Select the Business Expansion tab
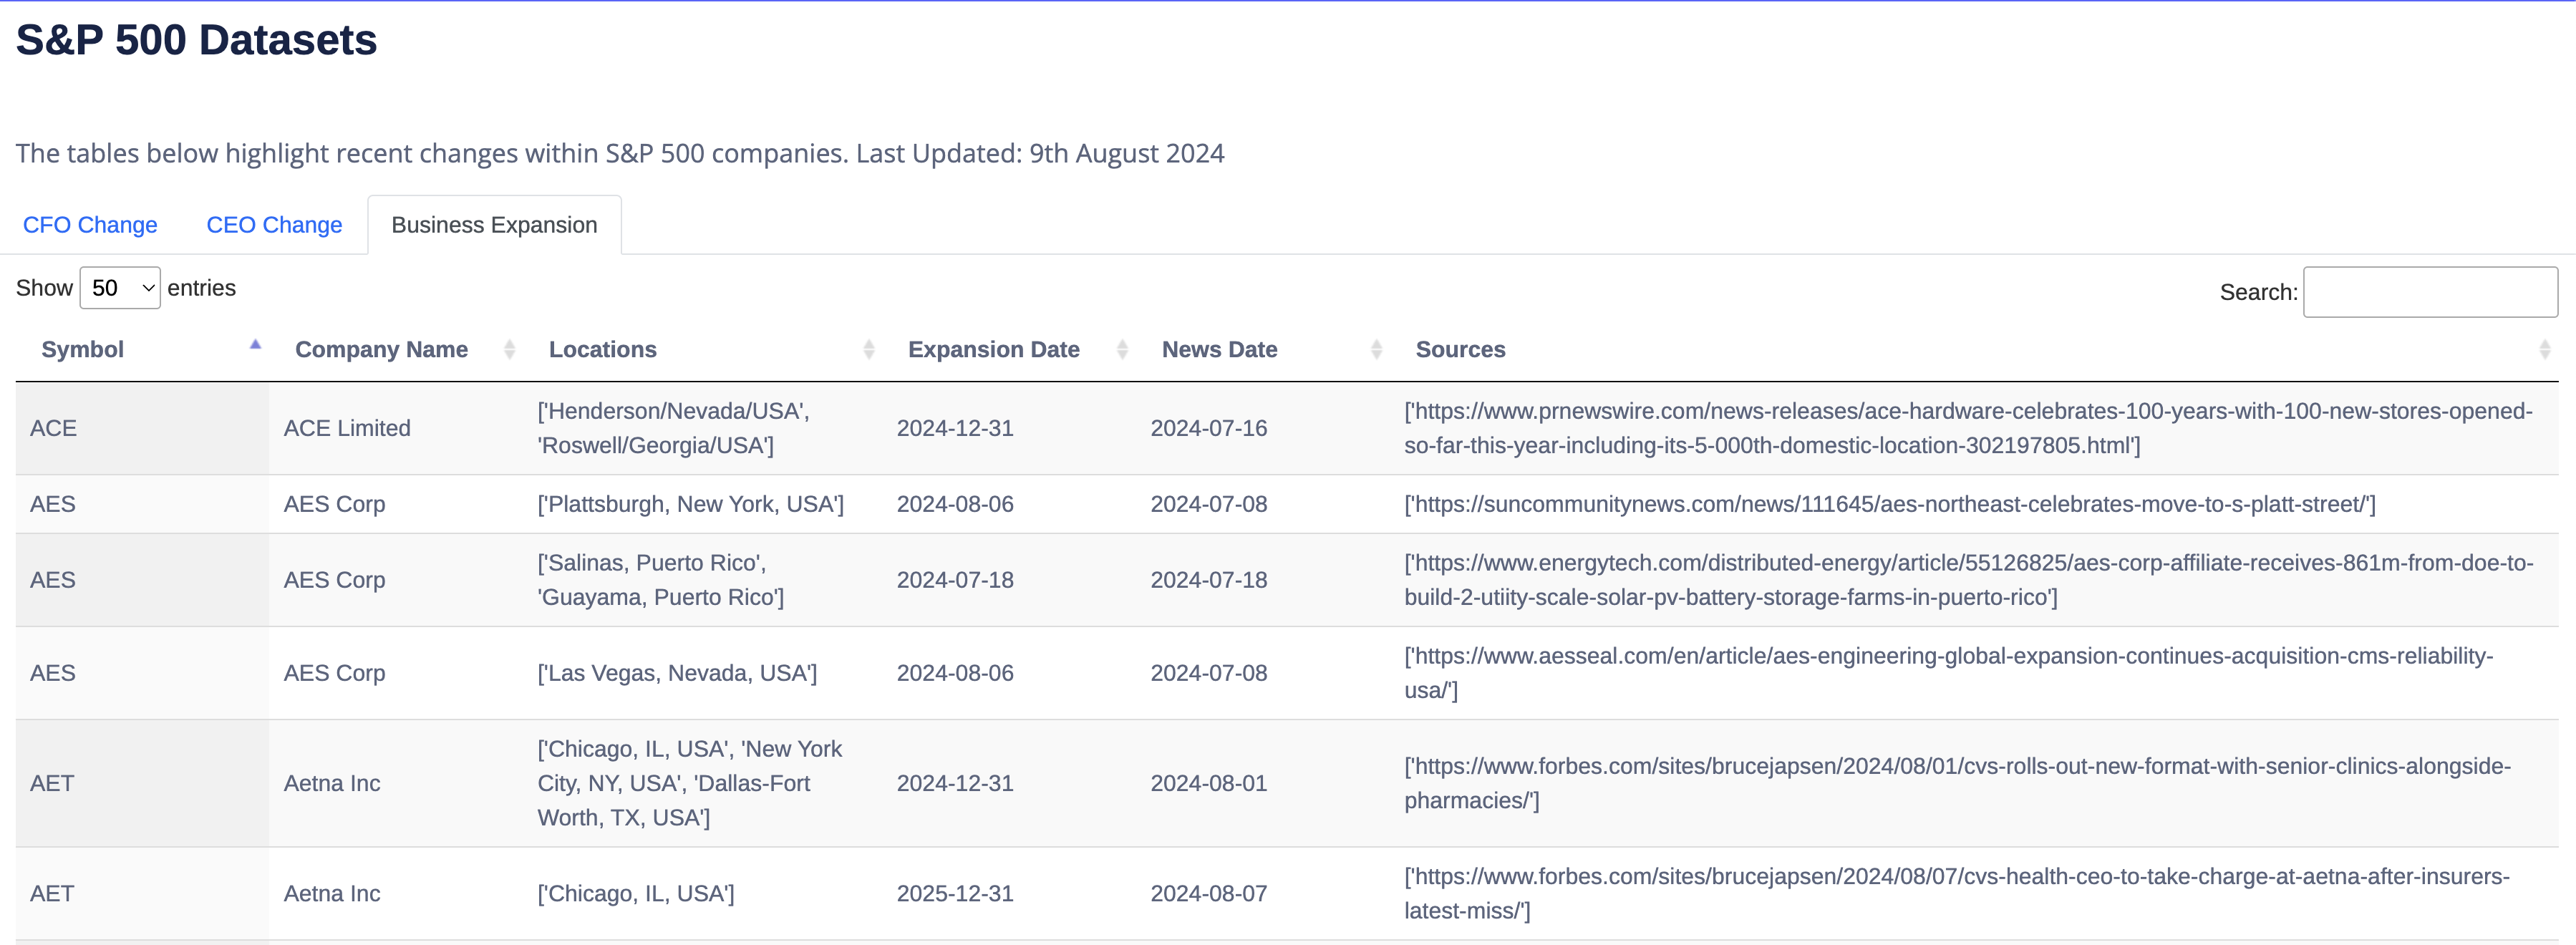The height and width of the screenshot is (945, 2576). pyautogui.click(x=494, y=225)
